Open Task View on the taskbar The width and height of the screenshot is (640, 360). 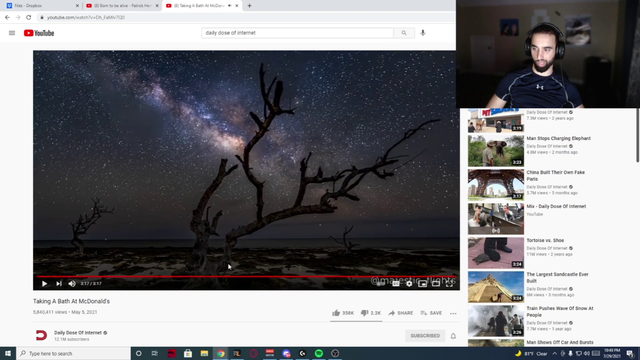click(155, 353)
